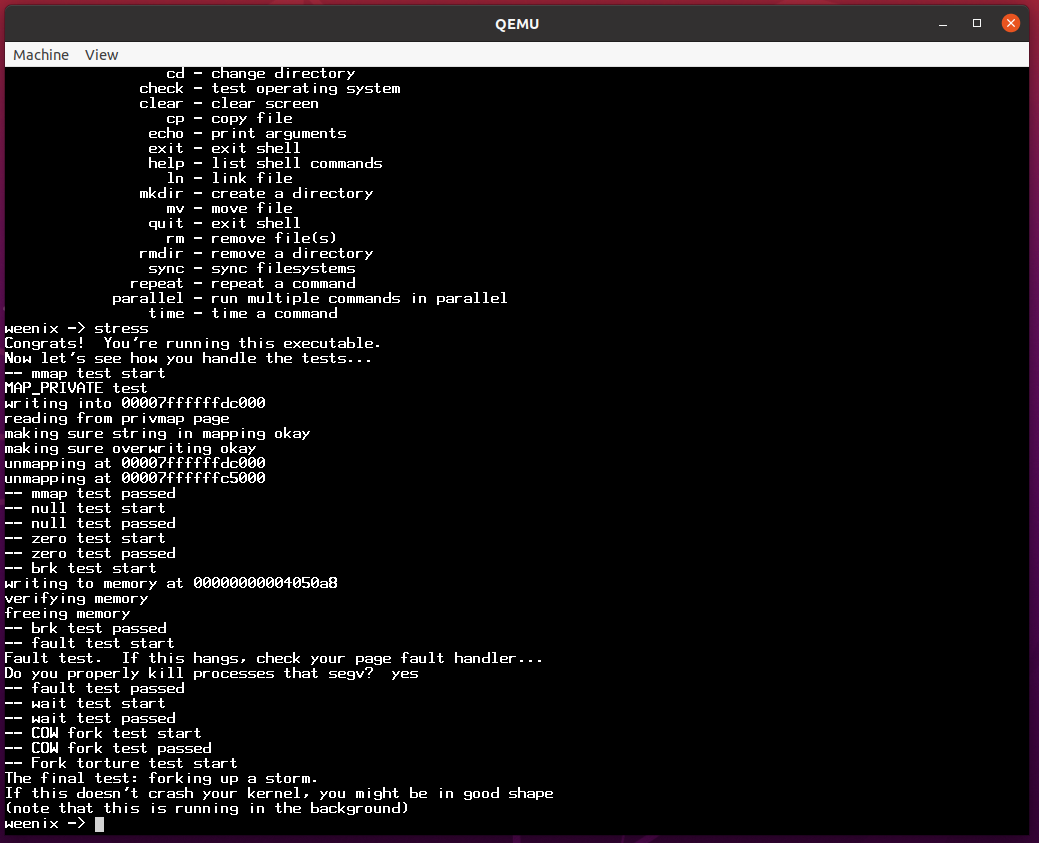Image resolution: width=1039 pixels, height=843 pixels.
Task: Click the 'parallel' command entry in help list
Action: (148, 298)
